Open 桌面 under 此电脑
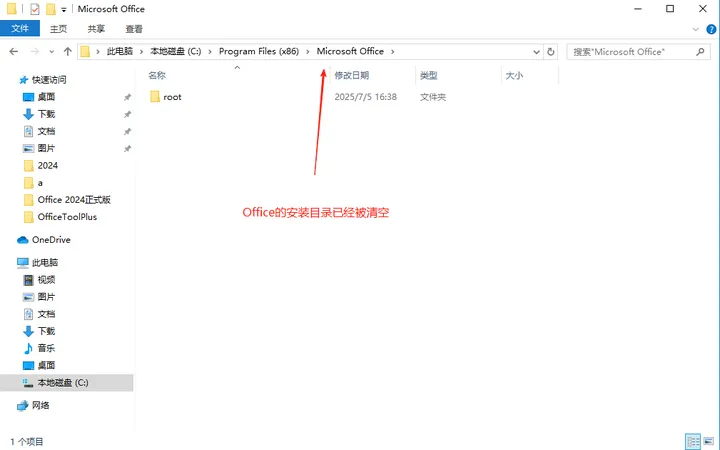 pyautogui.click(x=46, y=366)
